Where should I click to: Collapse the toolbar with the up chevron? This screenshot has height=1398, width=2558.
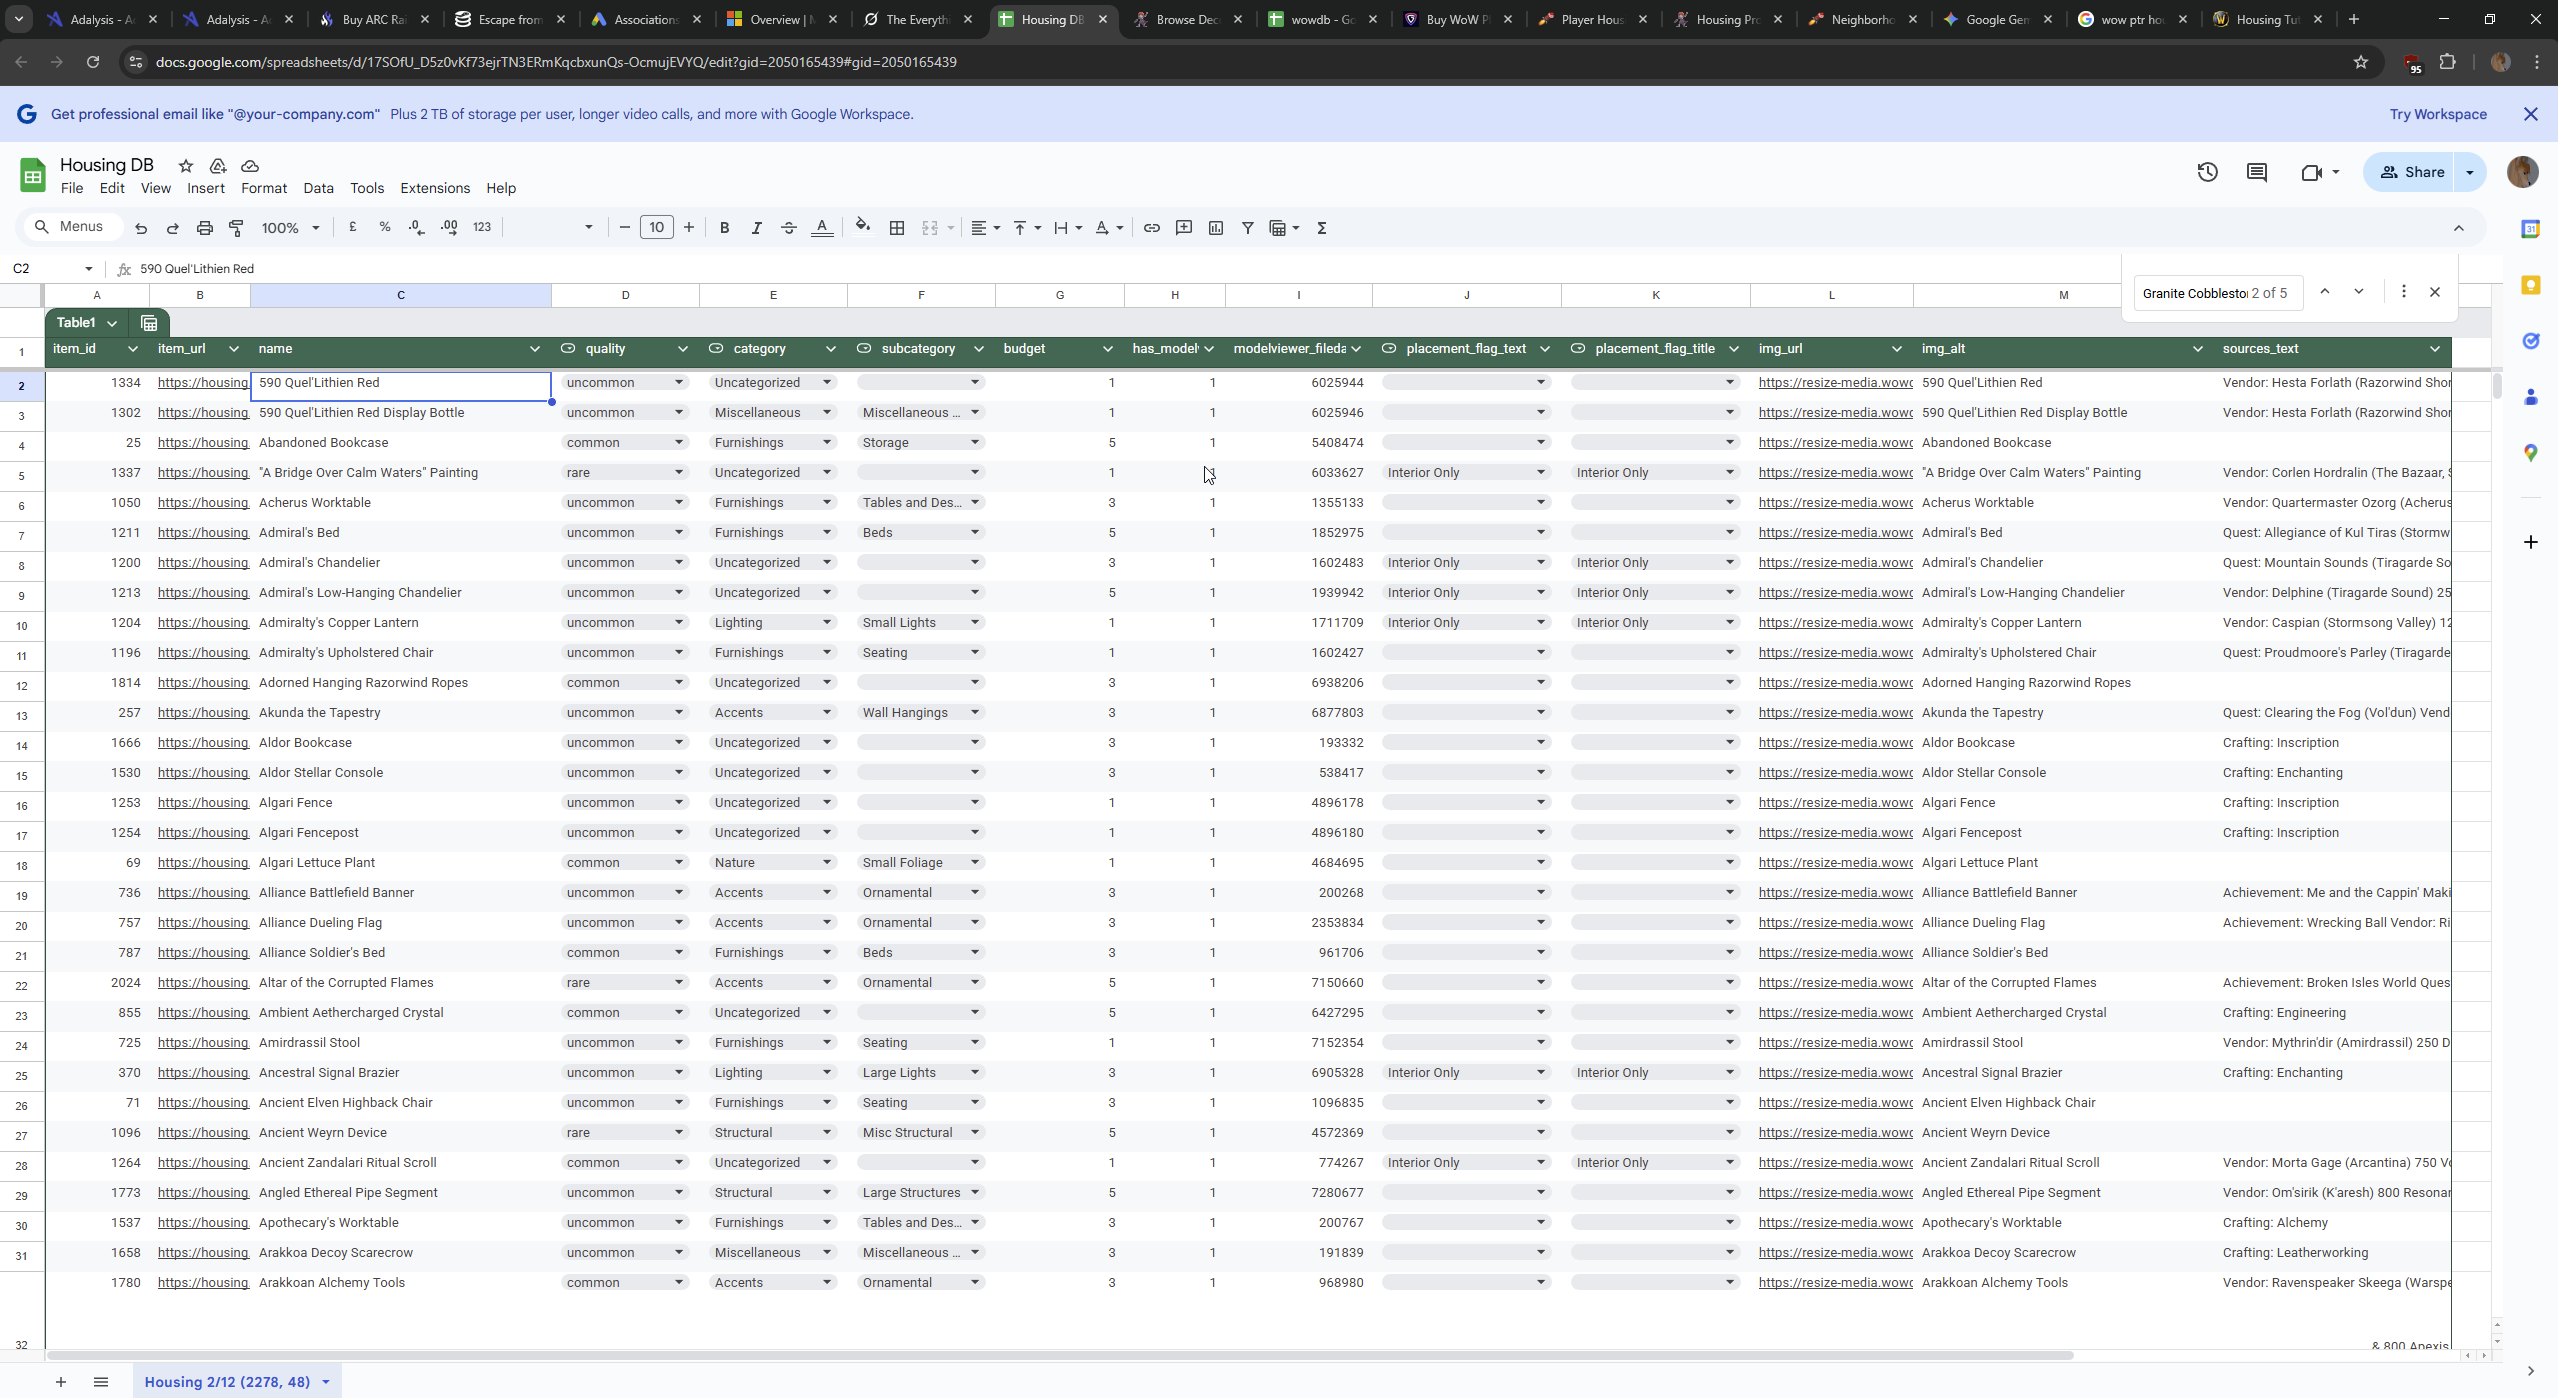pos(2458,228)
